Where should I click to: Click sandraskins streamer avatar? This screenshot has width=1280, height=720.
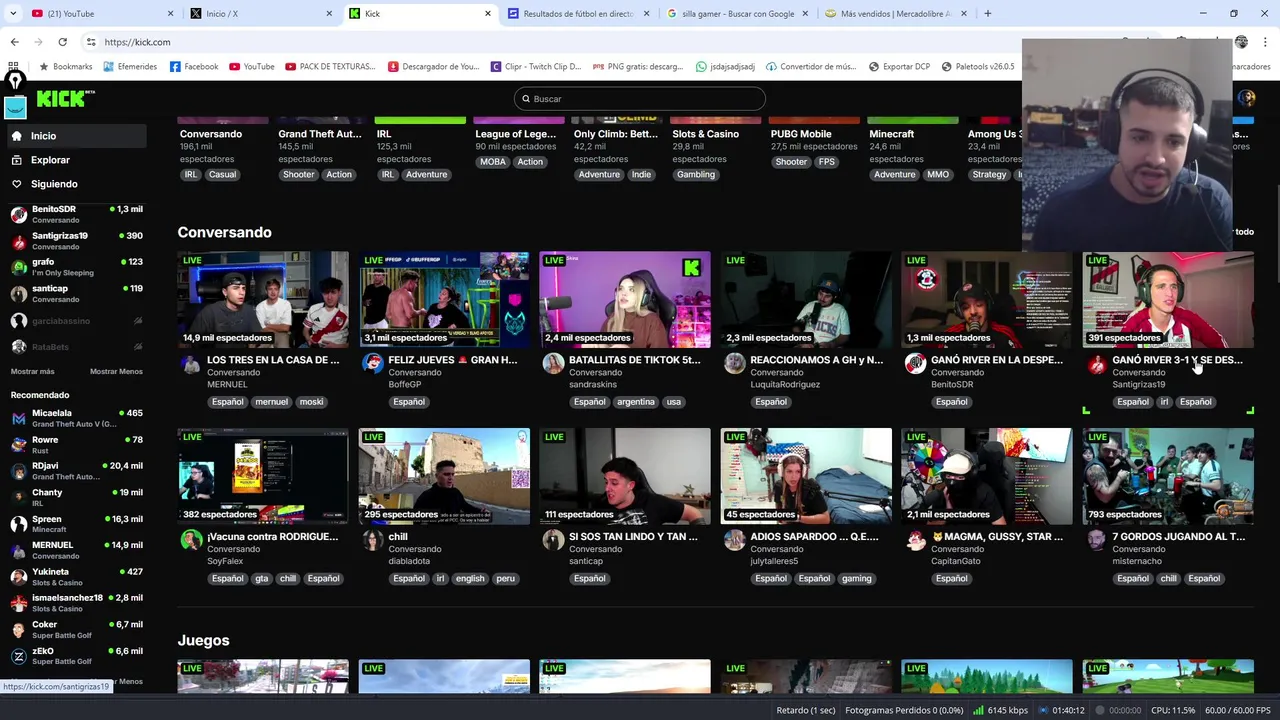pyautogui.click(x=553, y=365)
